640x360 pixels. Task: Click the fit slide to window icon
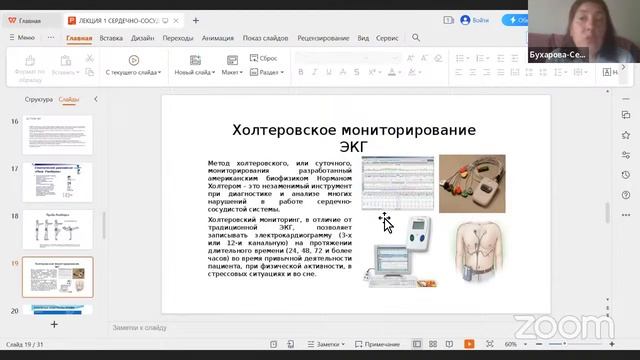coord(490,344)
